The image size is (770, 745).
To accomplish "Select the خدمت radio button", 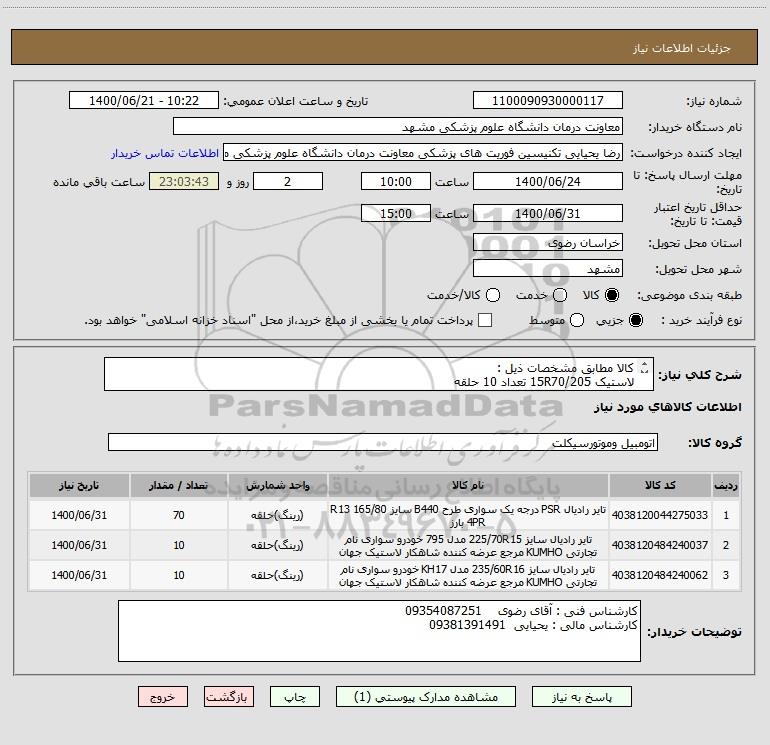I will pos(560,295).
